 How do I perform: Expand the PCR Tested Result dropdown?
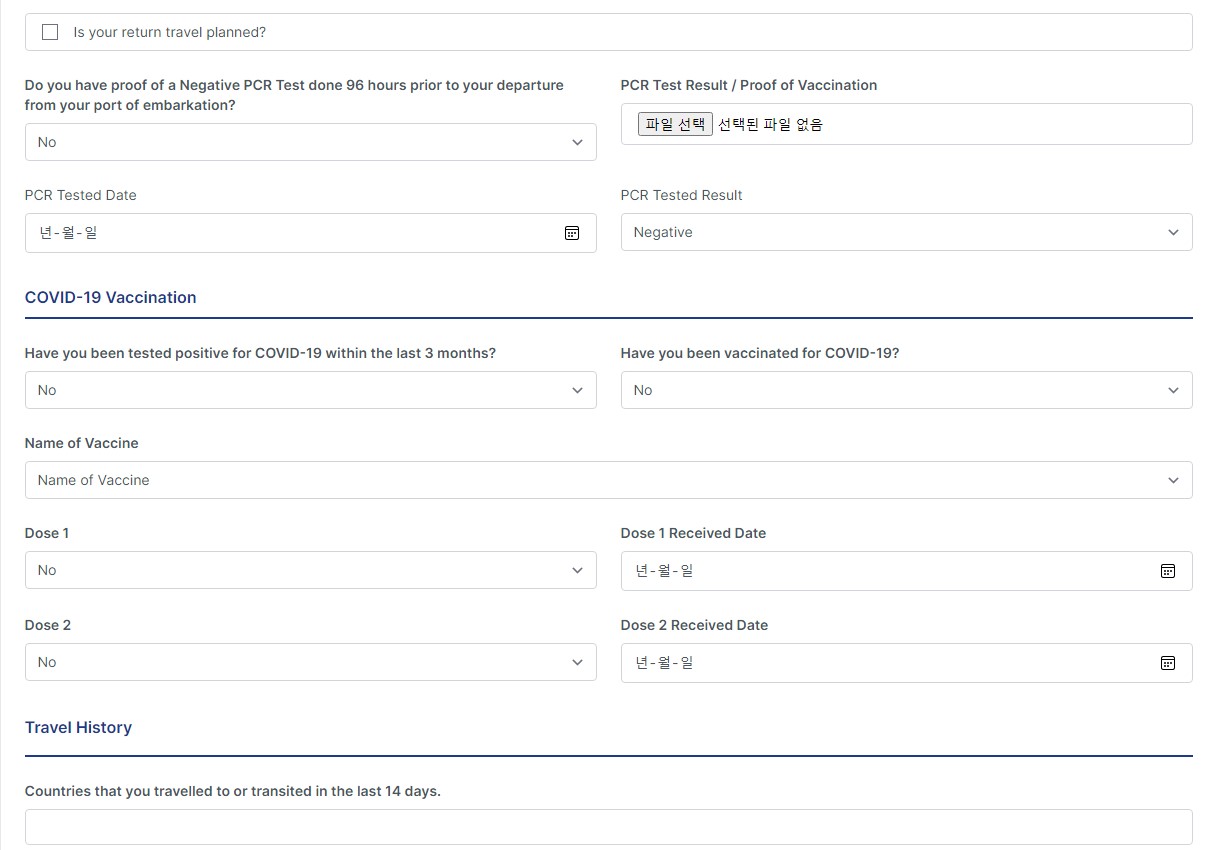[x=907, y=232]
